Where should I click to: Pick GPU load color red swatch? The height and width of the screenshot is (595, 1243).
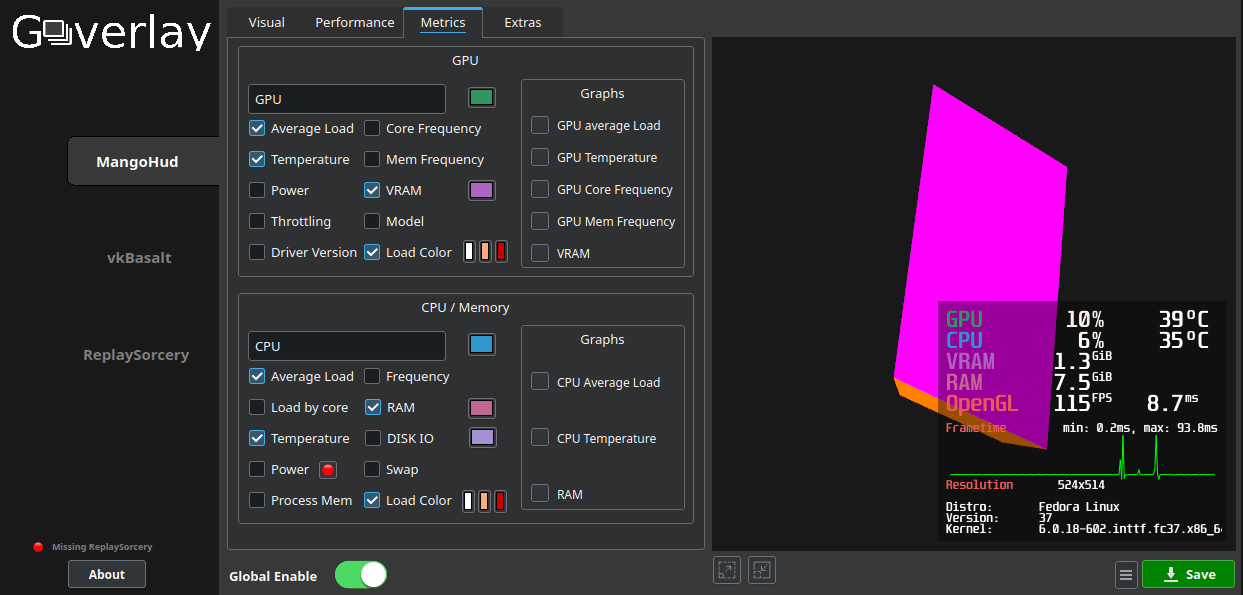[501, 252]
